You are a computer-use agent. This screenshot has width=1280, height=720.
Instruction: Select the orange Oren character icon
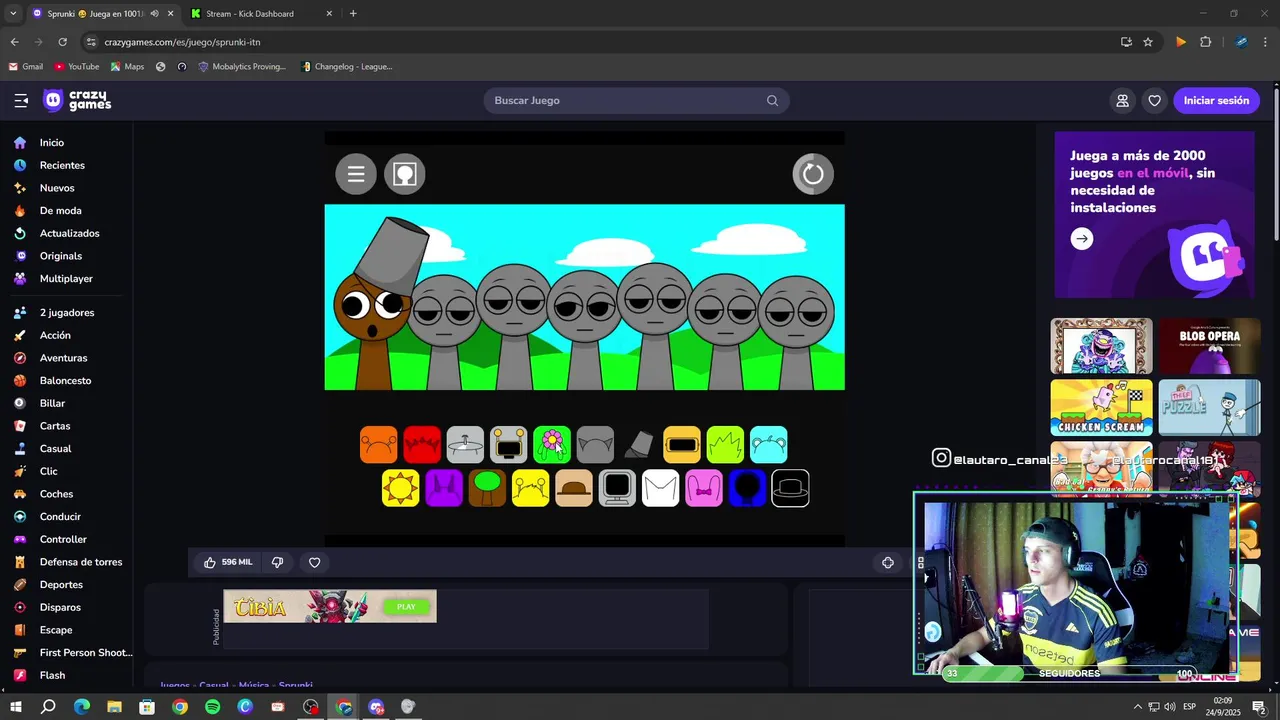[379, 445]
